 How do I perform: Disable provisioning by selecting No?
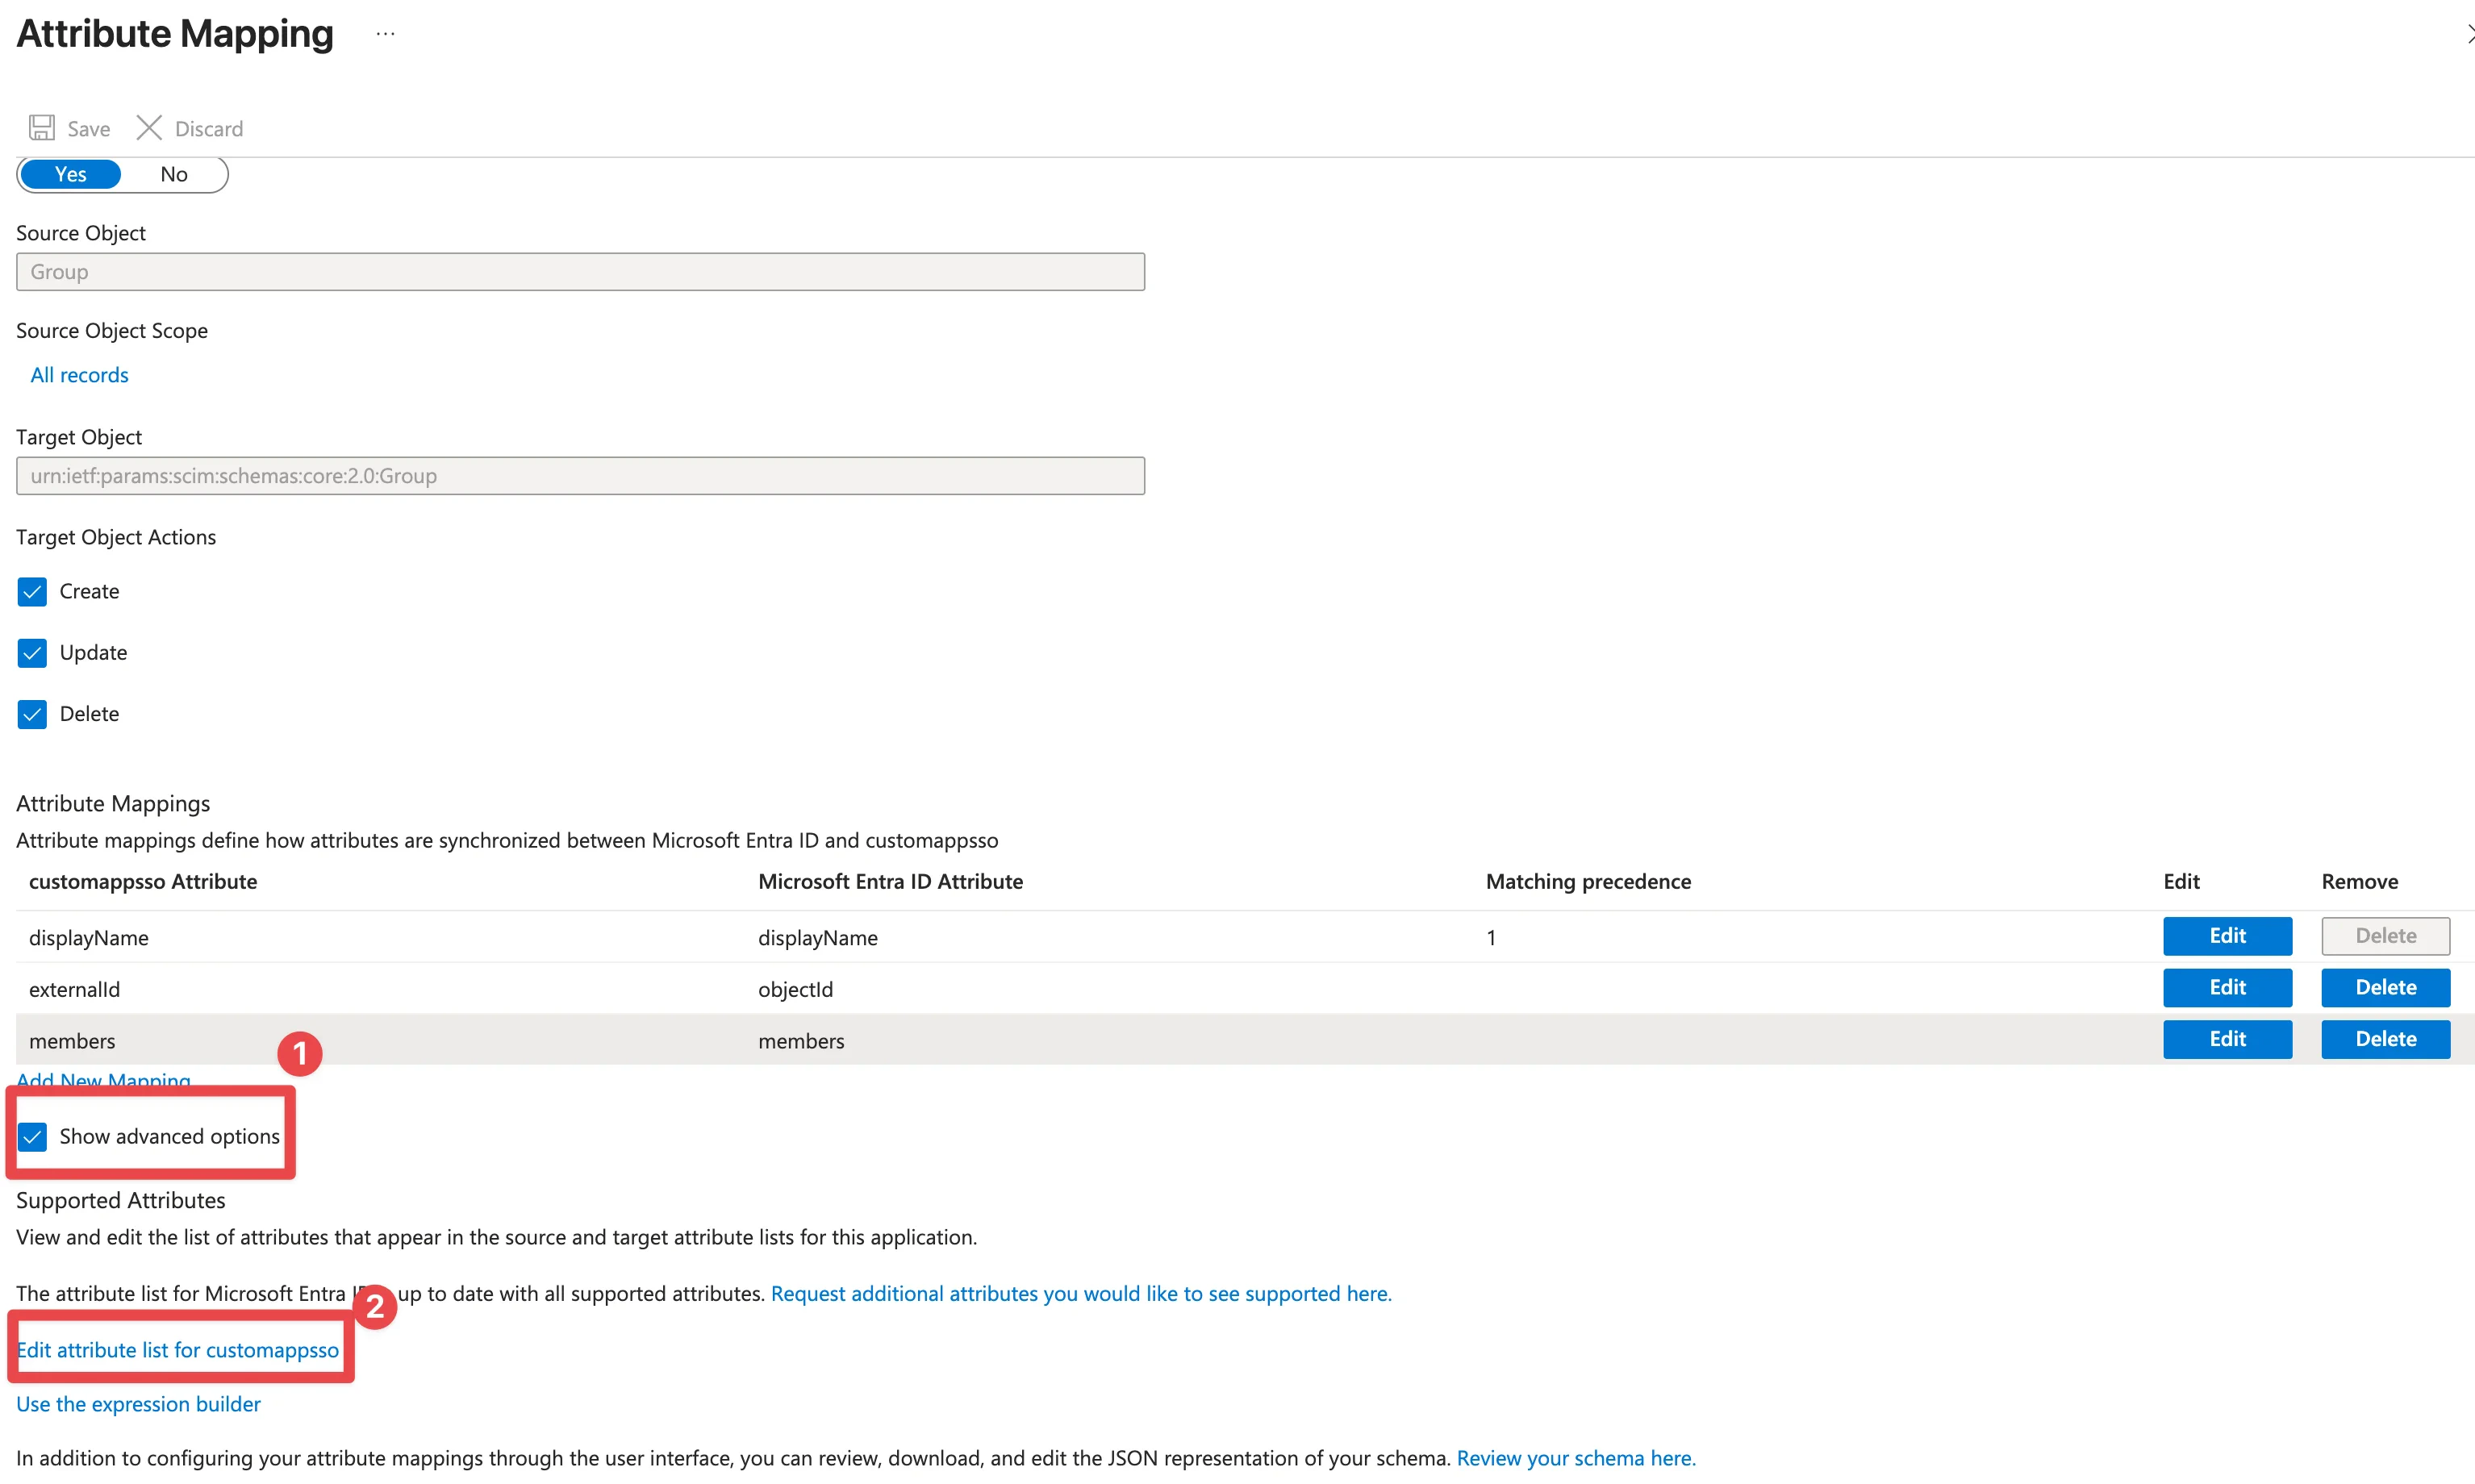point(174,173)
